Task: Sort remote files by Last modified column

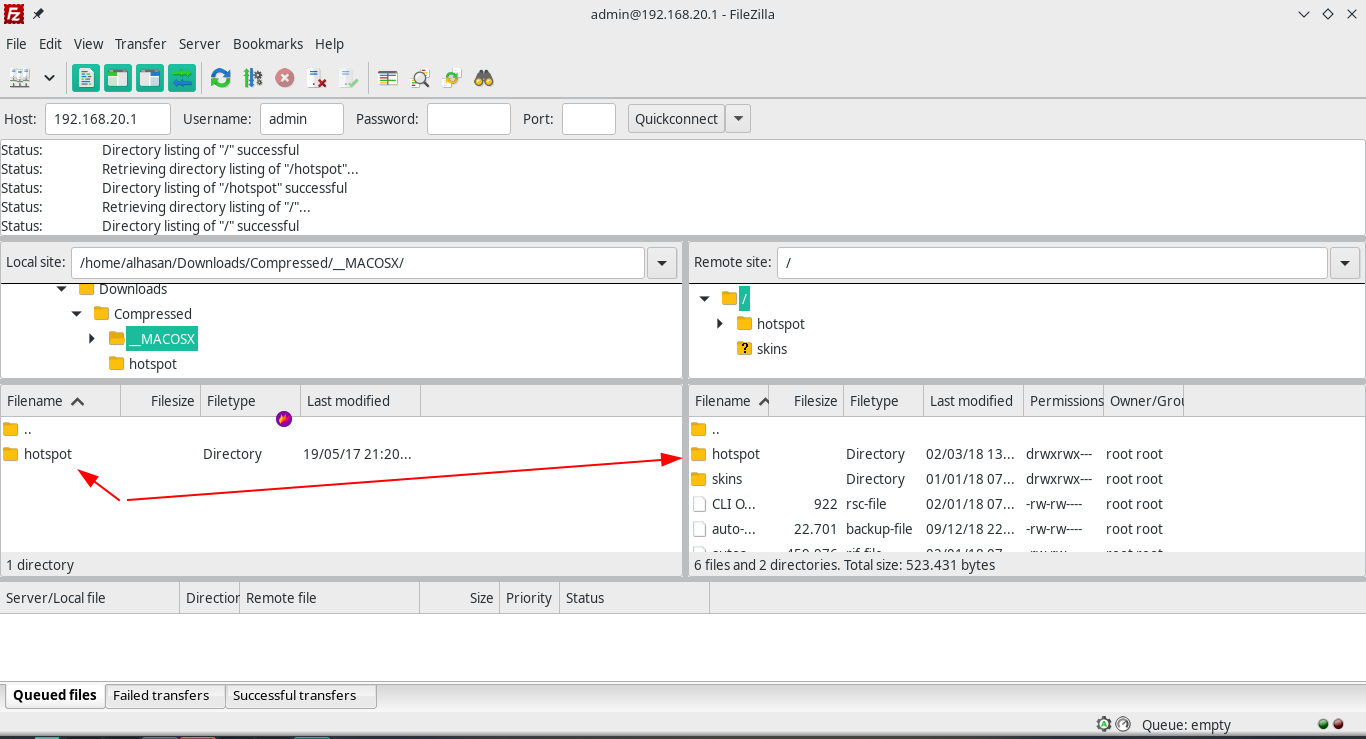Action: pos(971,400)
